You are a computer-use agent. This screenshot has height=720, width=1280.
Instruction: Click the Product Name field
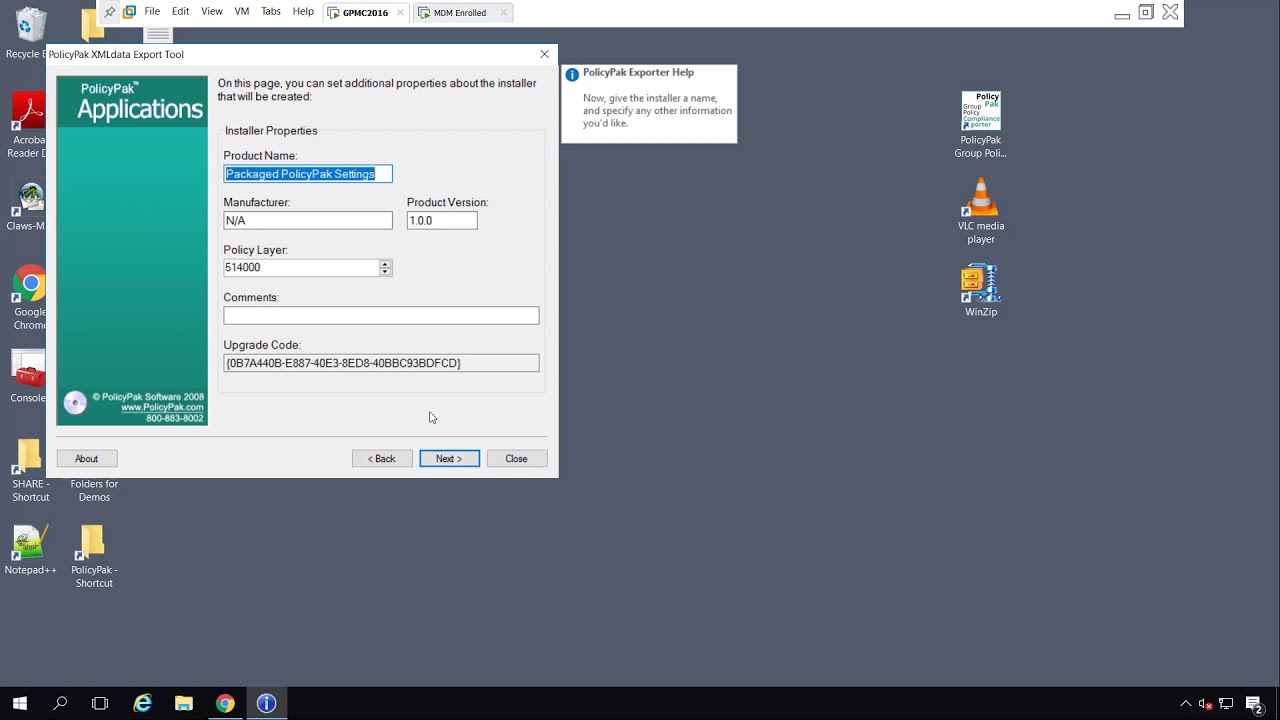(308, 174)
